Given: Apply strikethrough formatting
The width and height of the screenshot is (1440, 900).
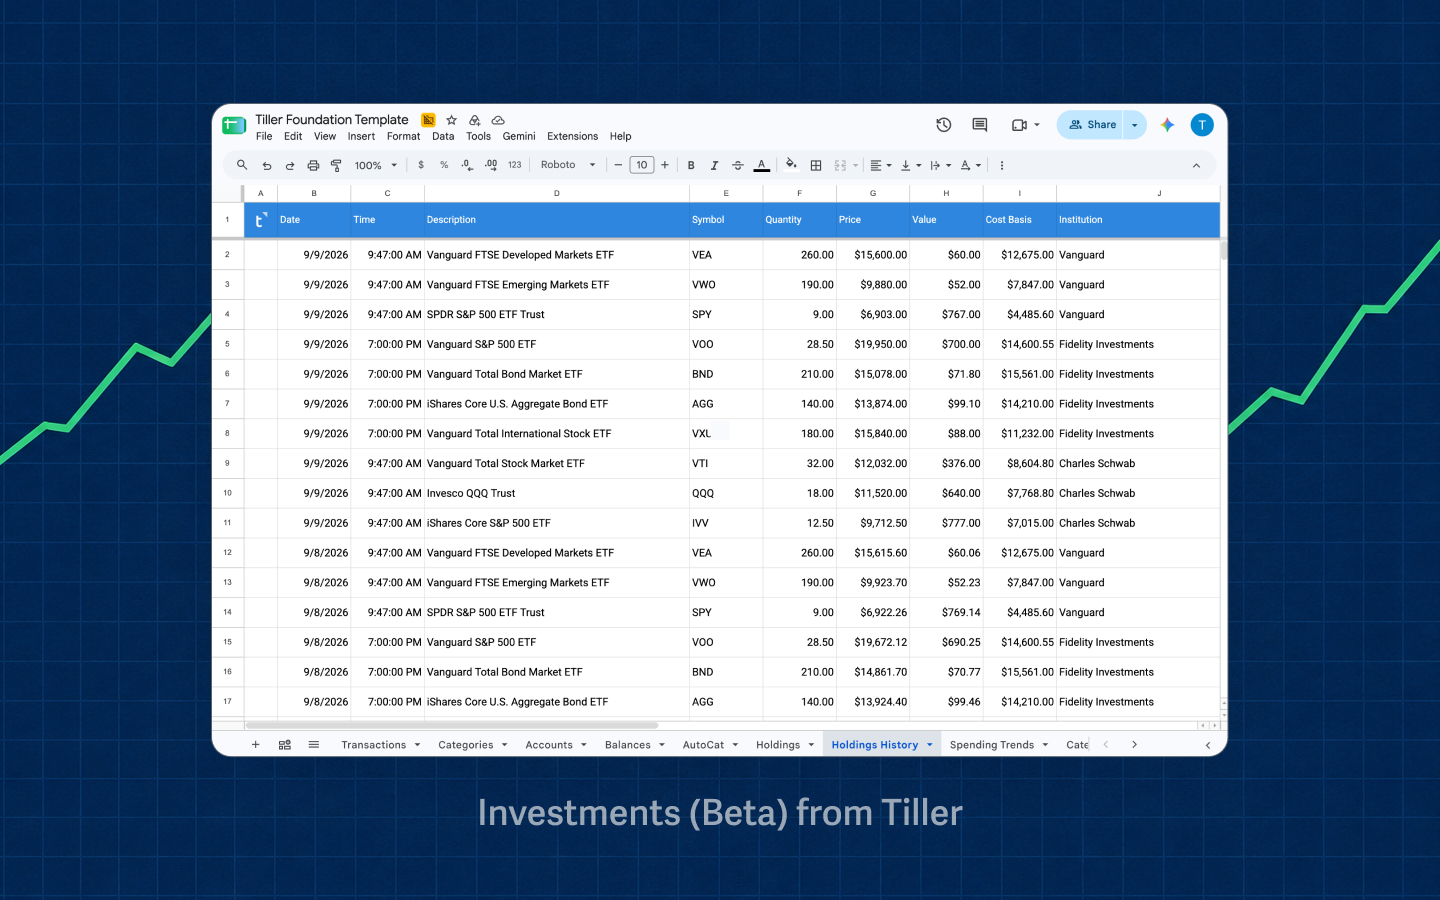Looking at the screenshot, I should tap(738, 165).
